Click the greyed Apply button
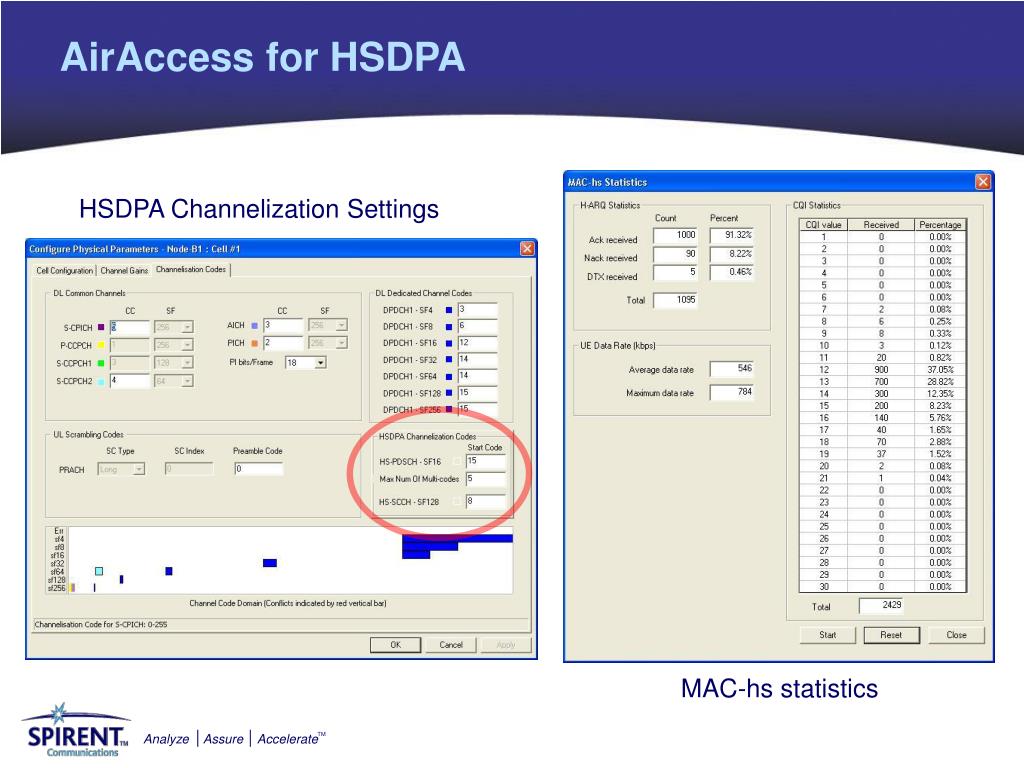The image size is (1024, 768). pos(505,645)
